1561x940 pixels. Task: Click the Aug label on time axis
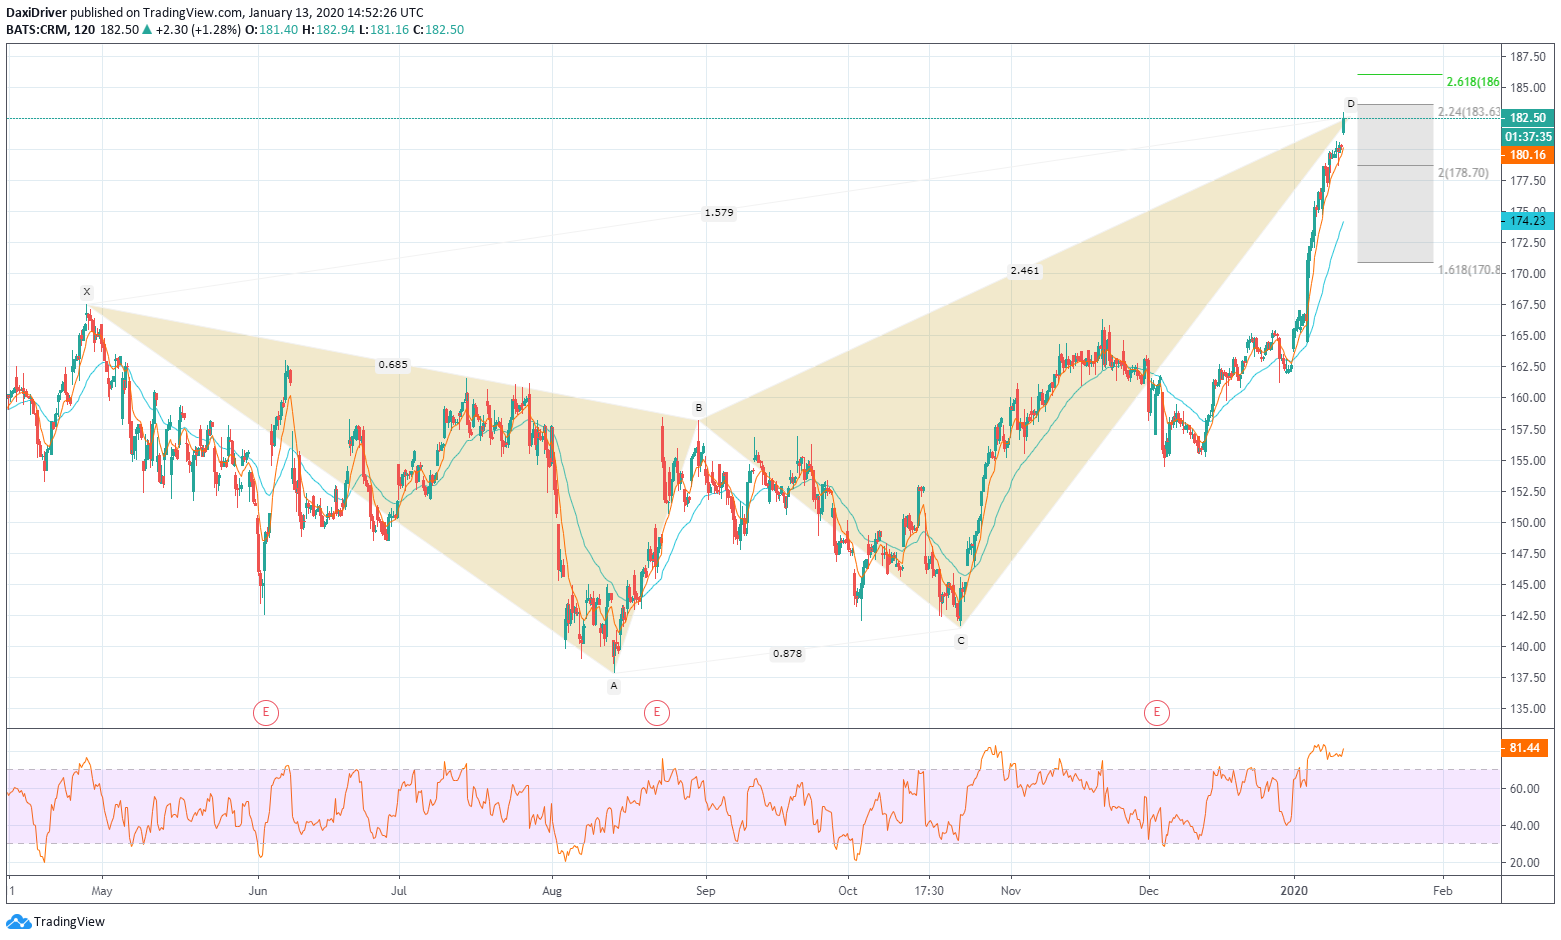[551, 890]
